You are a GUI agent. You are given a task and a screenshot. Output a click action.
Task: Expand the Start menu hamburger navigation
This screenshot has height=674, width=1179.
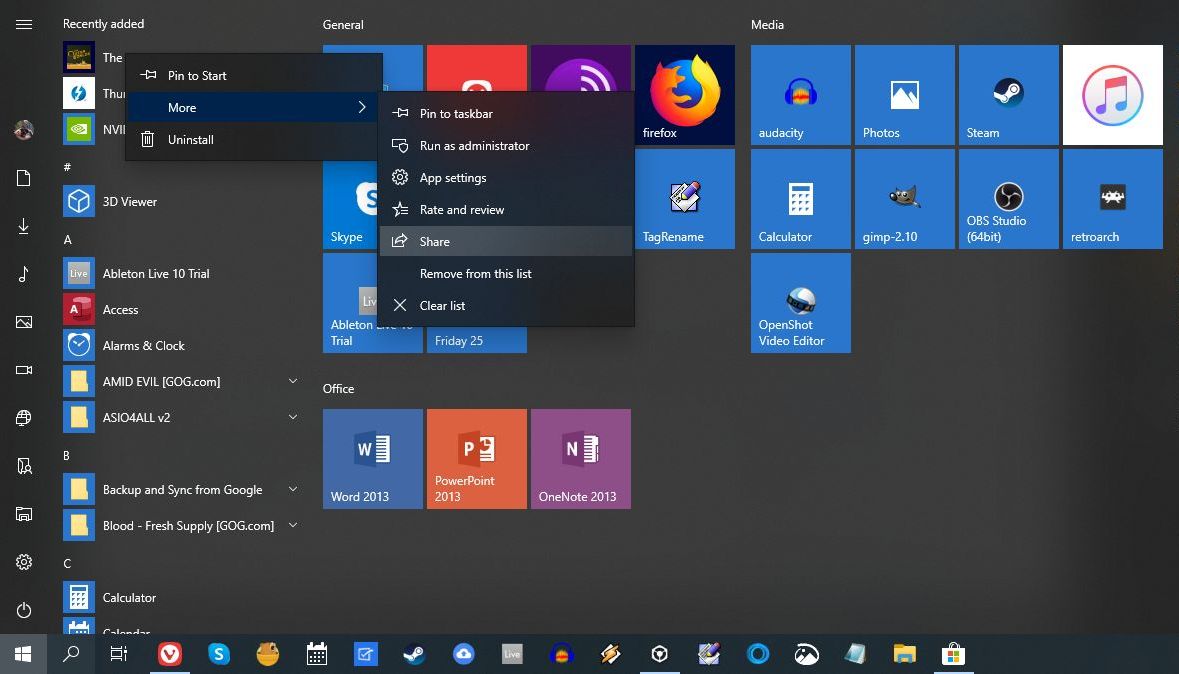[24, 24]
